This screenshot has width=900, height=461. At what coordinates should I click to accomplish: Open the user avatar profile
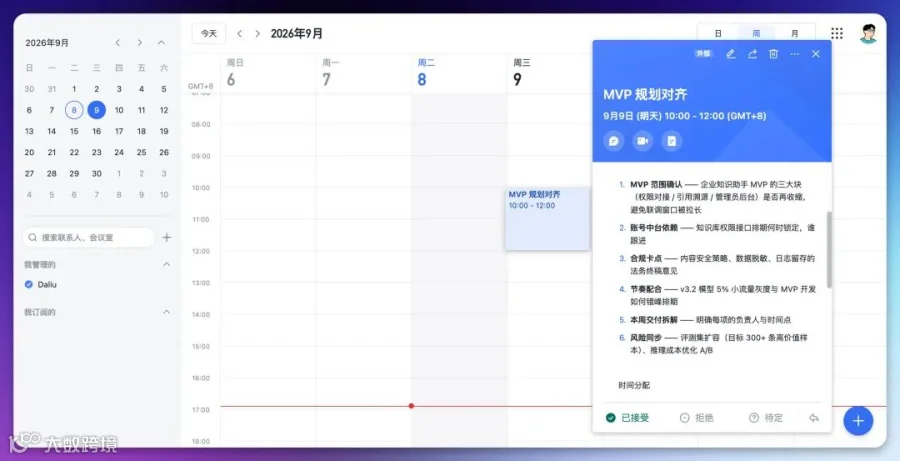tap(868, 33)
